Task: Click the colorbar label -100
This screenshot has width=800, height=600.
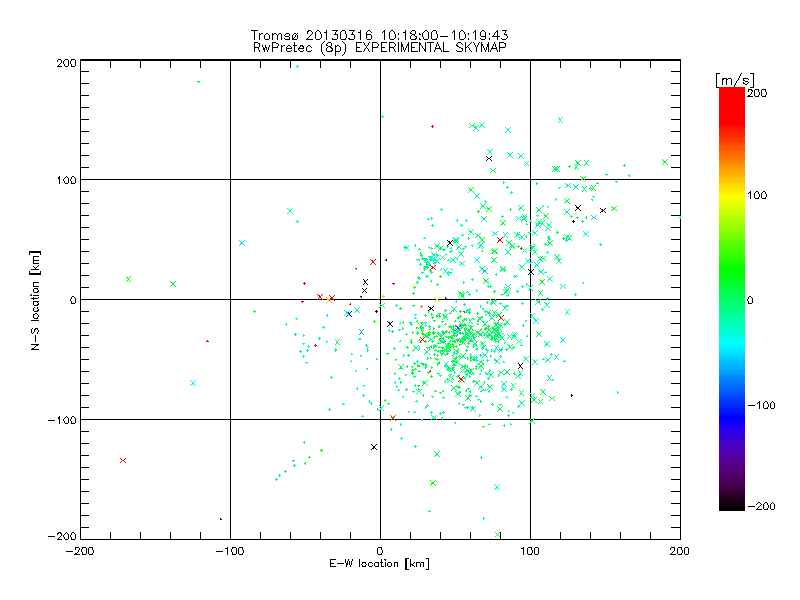Action: (x=761, y=405)
